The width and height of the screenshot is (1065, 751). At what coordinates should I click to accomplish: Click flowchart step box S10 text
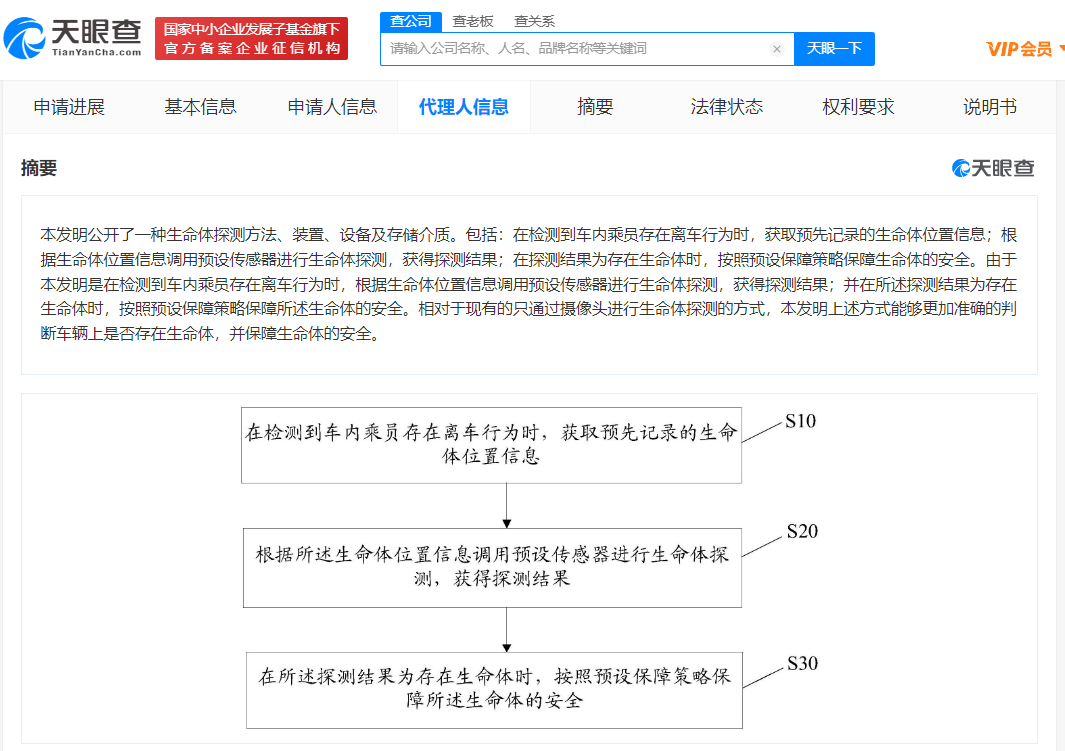click(x=491, y=445)
